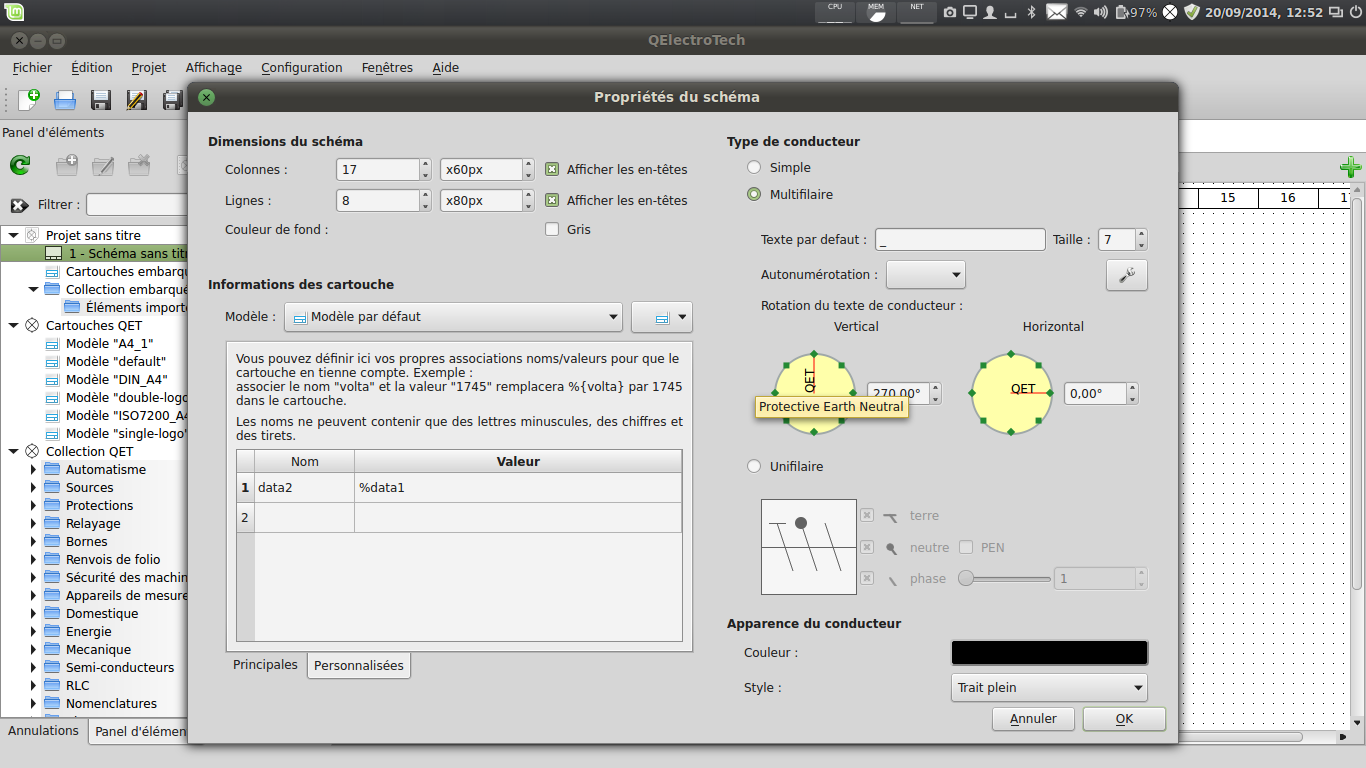Click the Bluetooth icon in system tray
The height and width of the screenshot is (768, 1366).
tap(1032, 12)
